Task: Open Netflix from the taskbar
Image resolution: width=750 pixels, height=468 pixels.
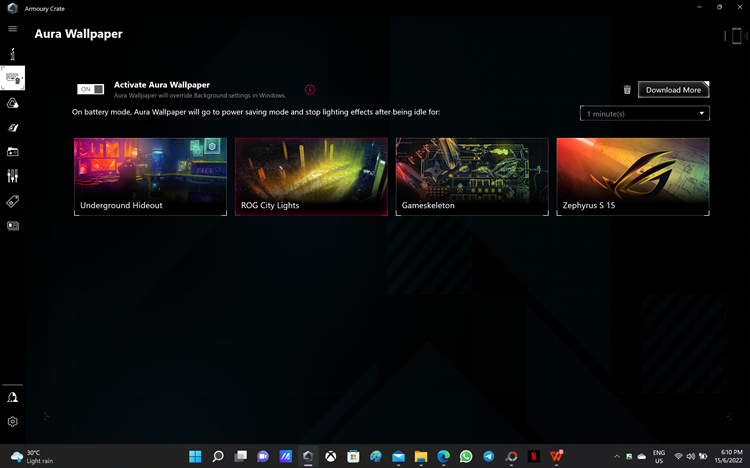Action: [534, 457]
